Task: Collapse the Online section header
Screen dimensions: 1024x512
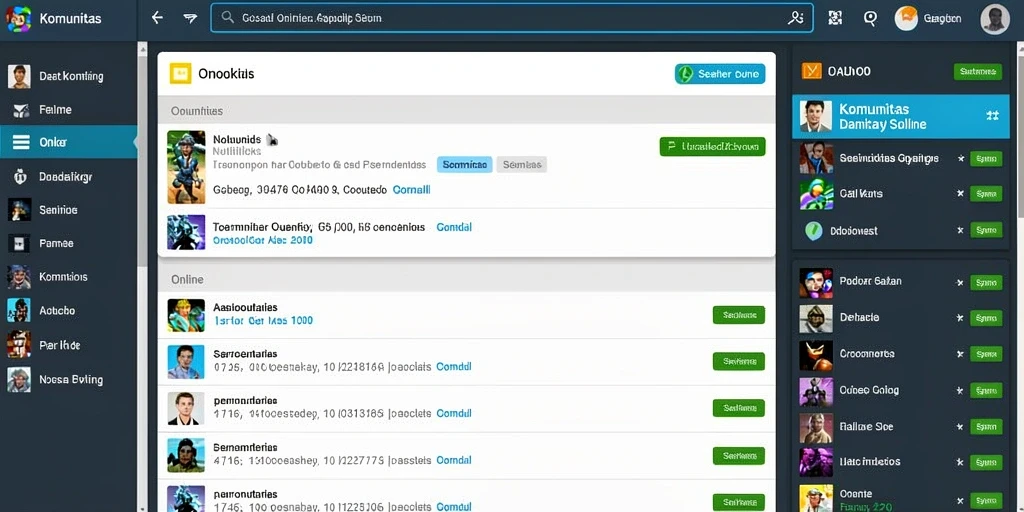Action: [466, 280]
